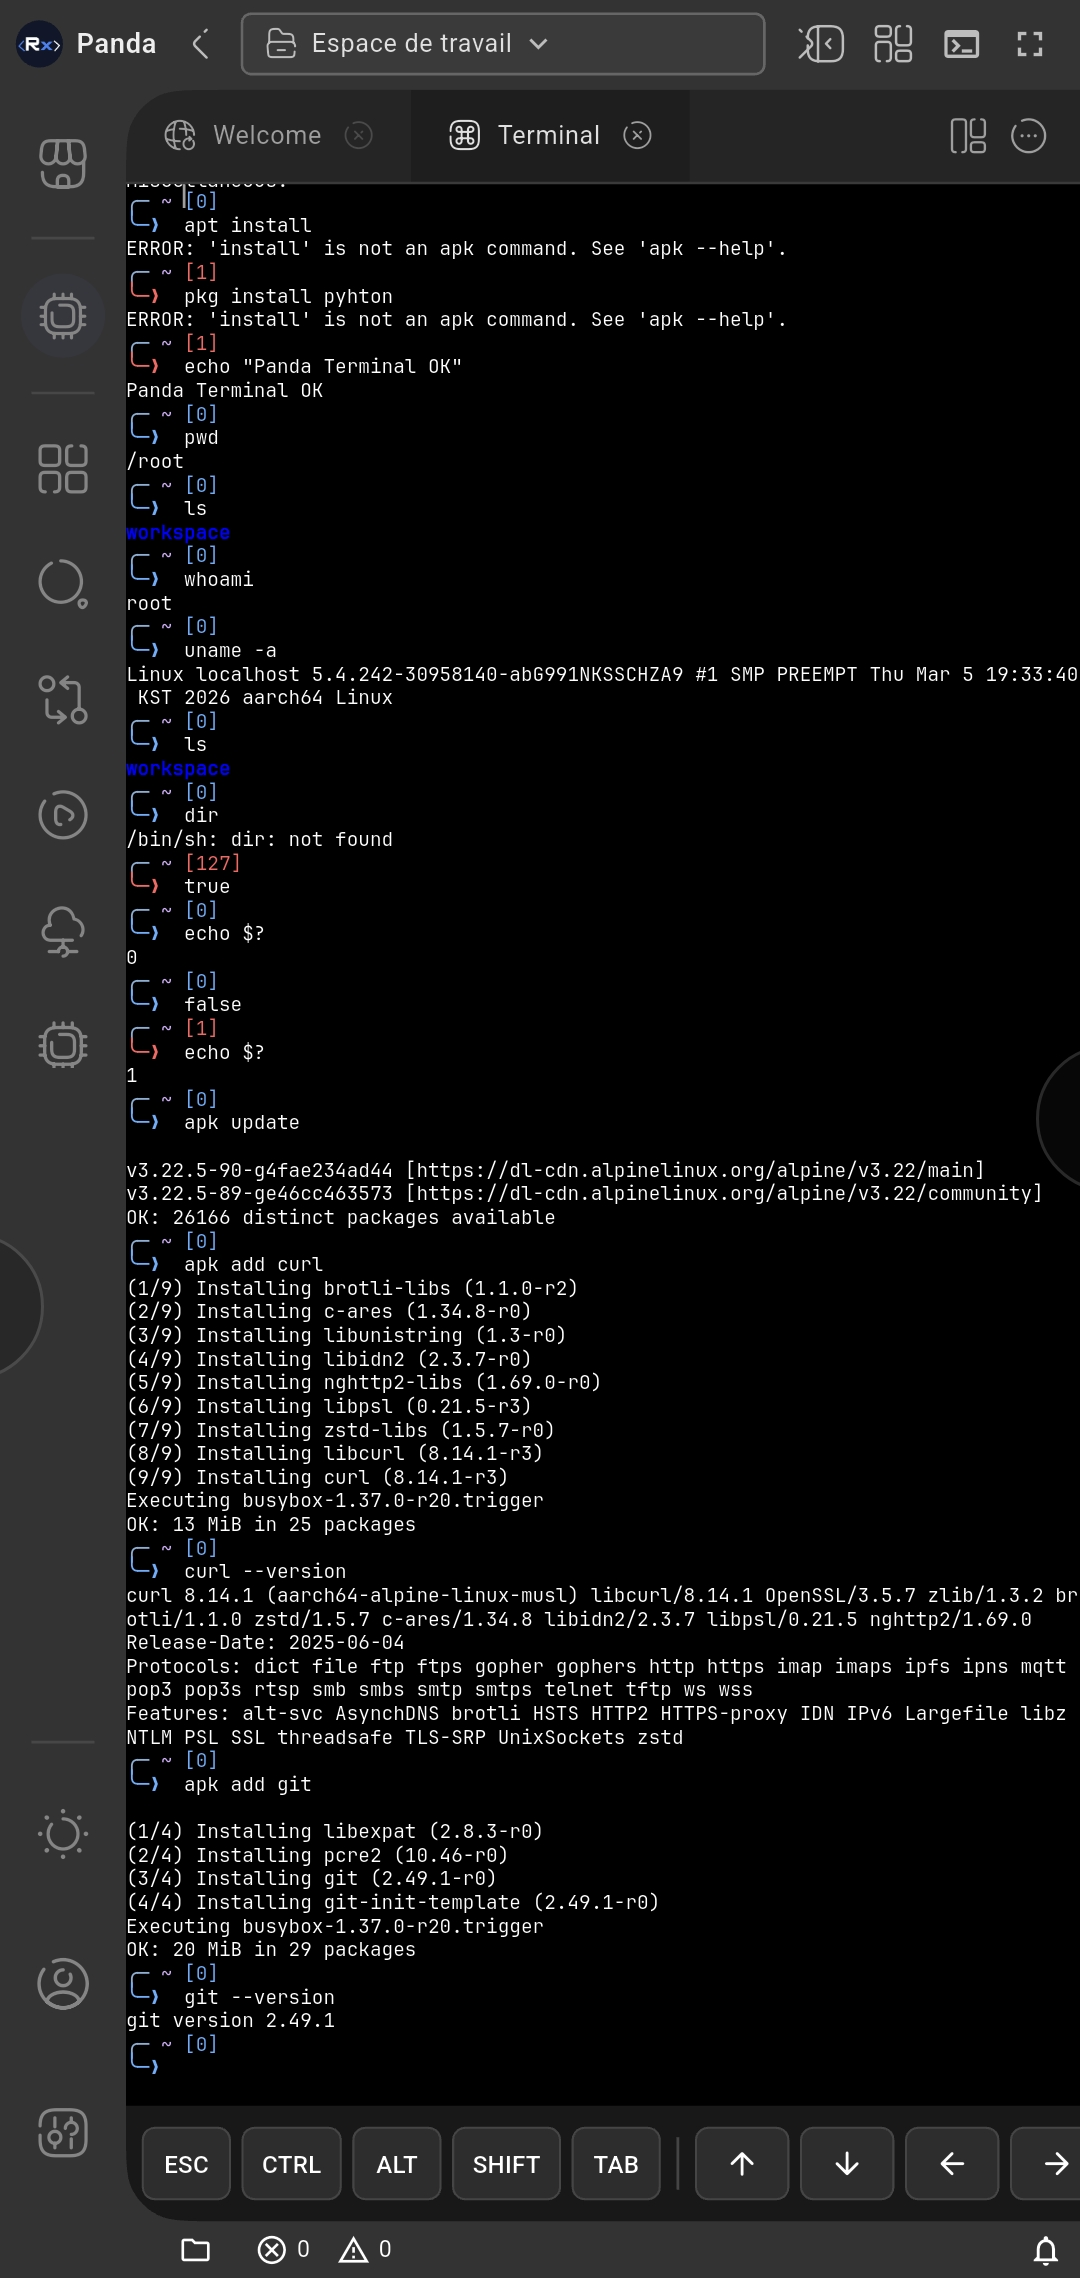Click the 'uname -a' command text
The height and width of the screenshot is (2278, 1080).
tap(231, 651)
